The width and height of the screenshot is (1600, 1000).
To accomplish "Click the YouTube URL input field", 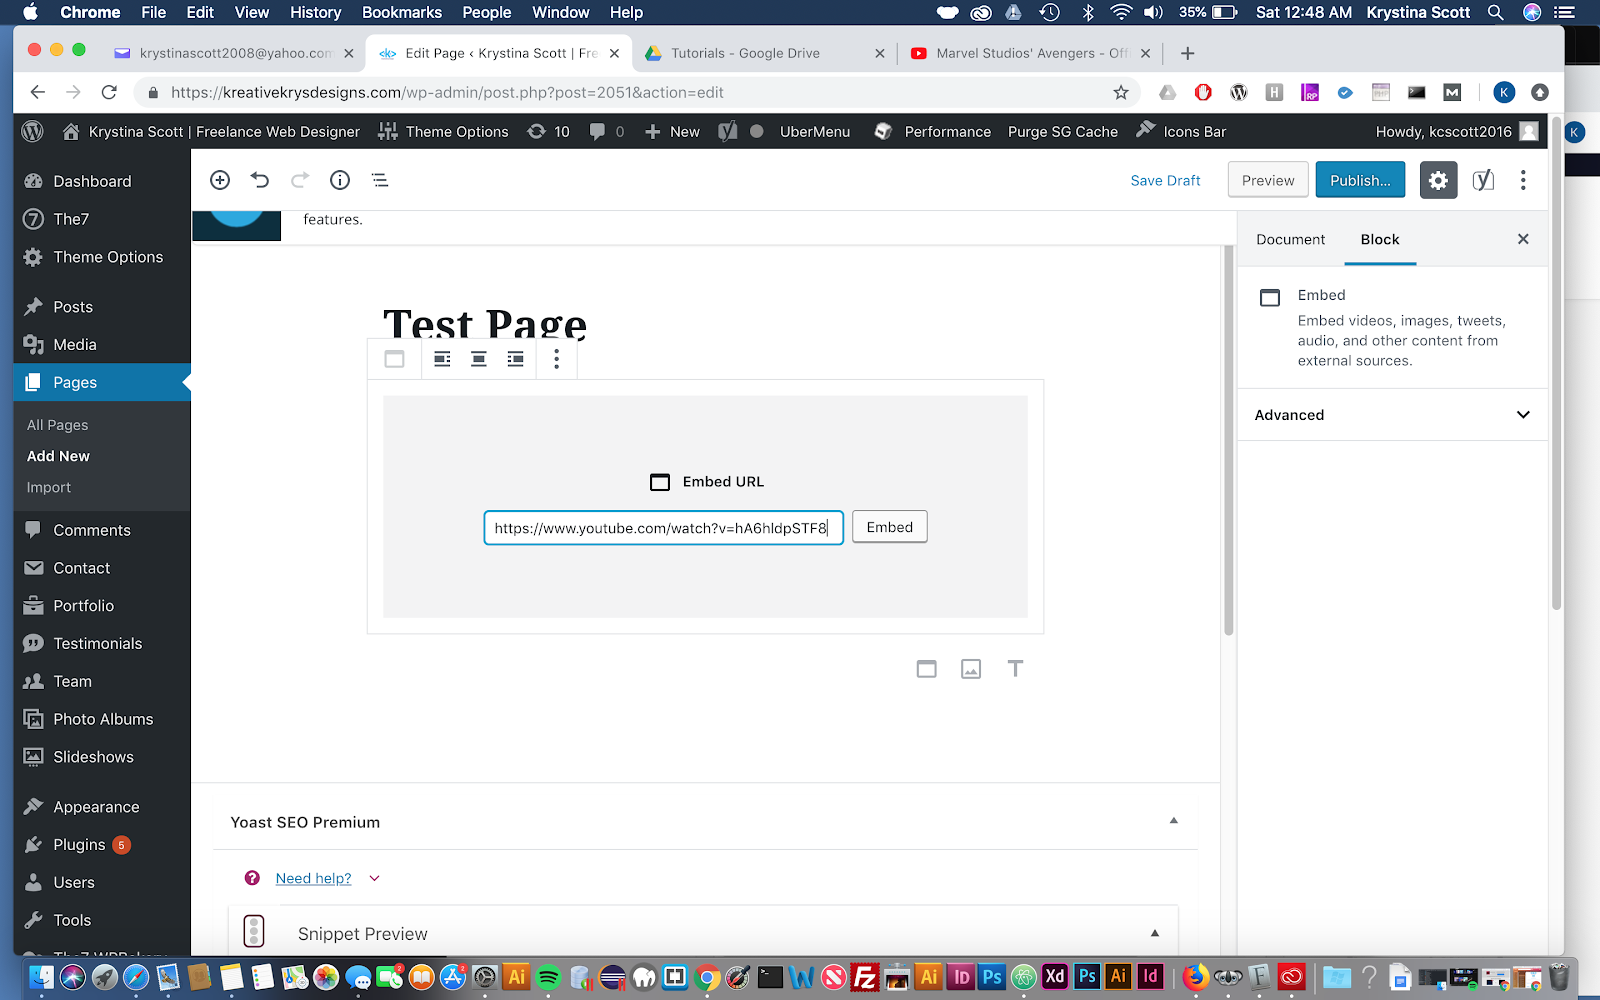I will [x=664, y=528].
